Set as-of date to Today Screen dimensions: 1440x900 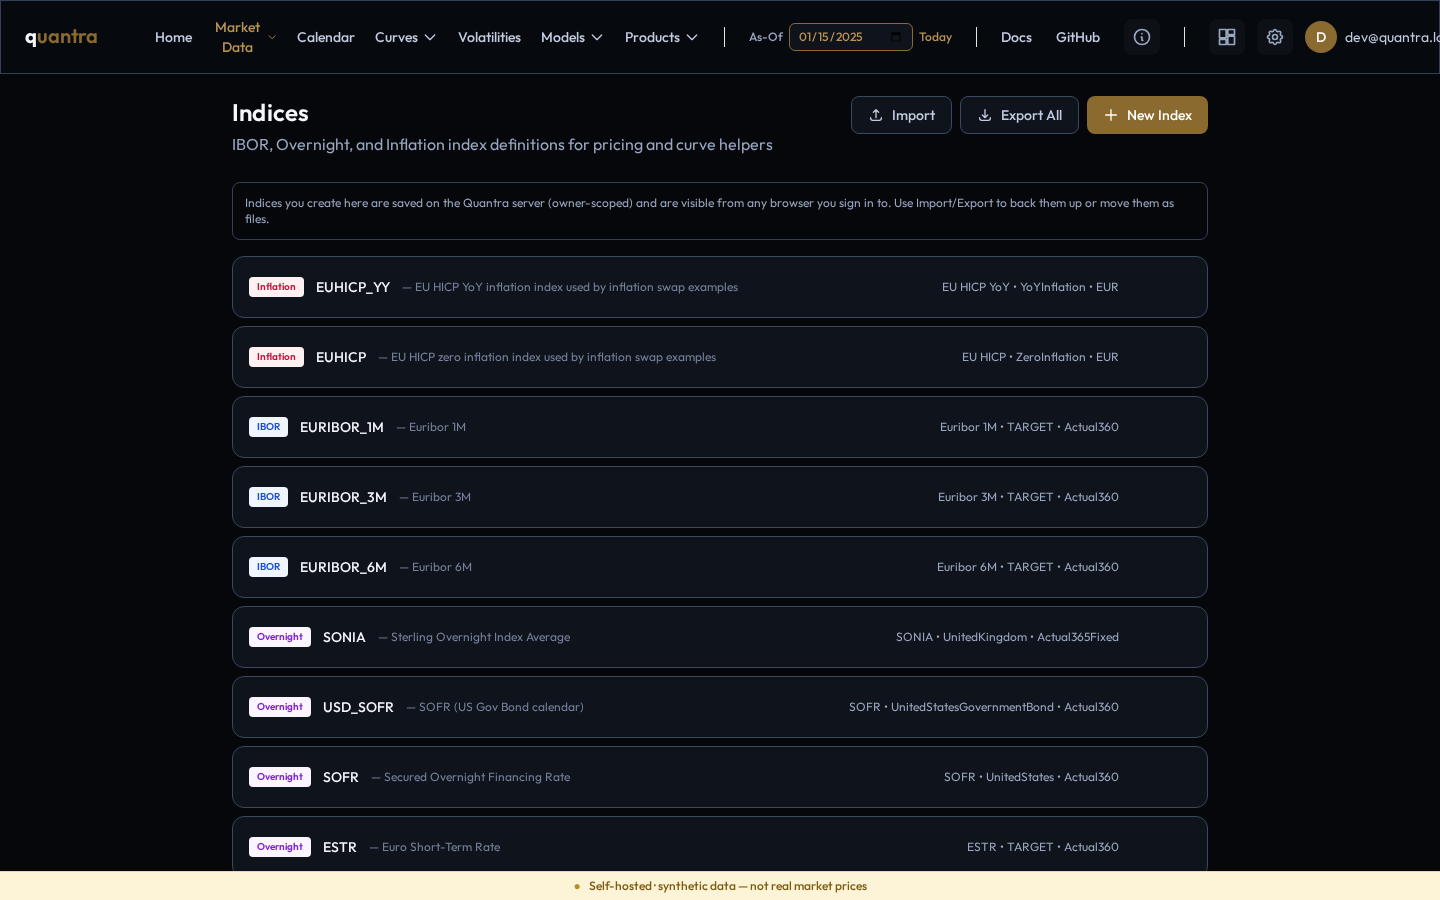click(935, 37)
